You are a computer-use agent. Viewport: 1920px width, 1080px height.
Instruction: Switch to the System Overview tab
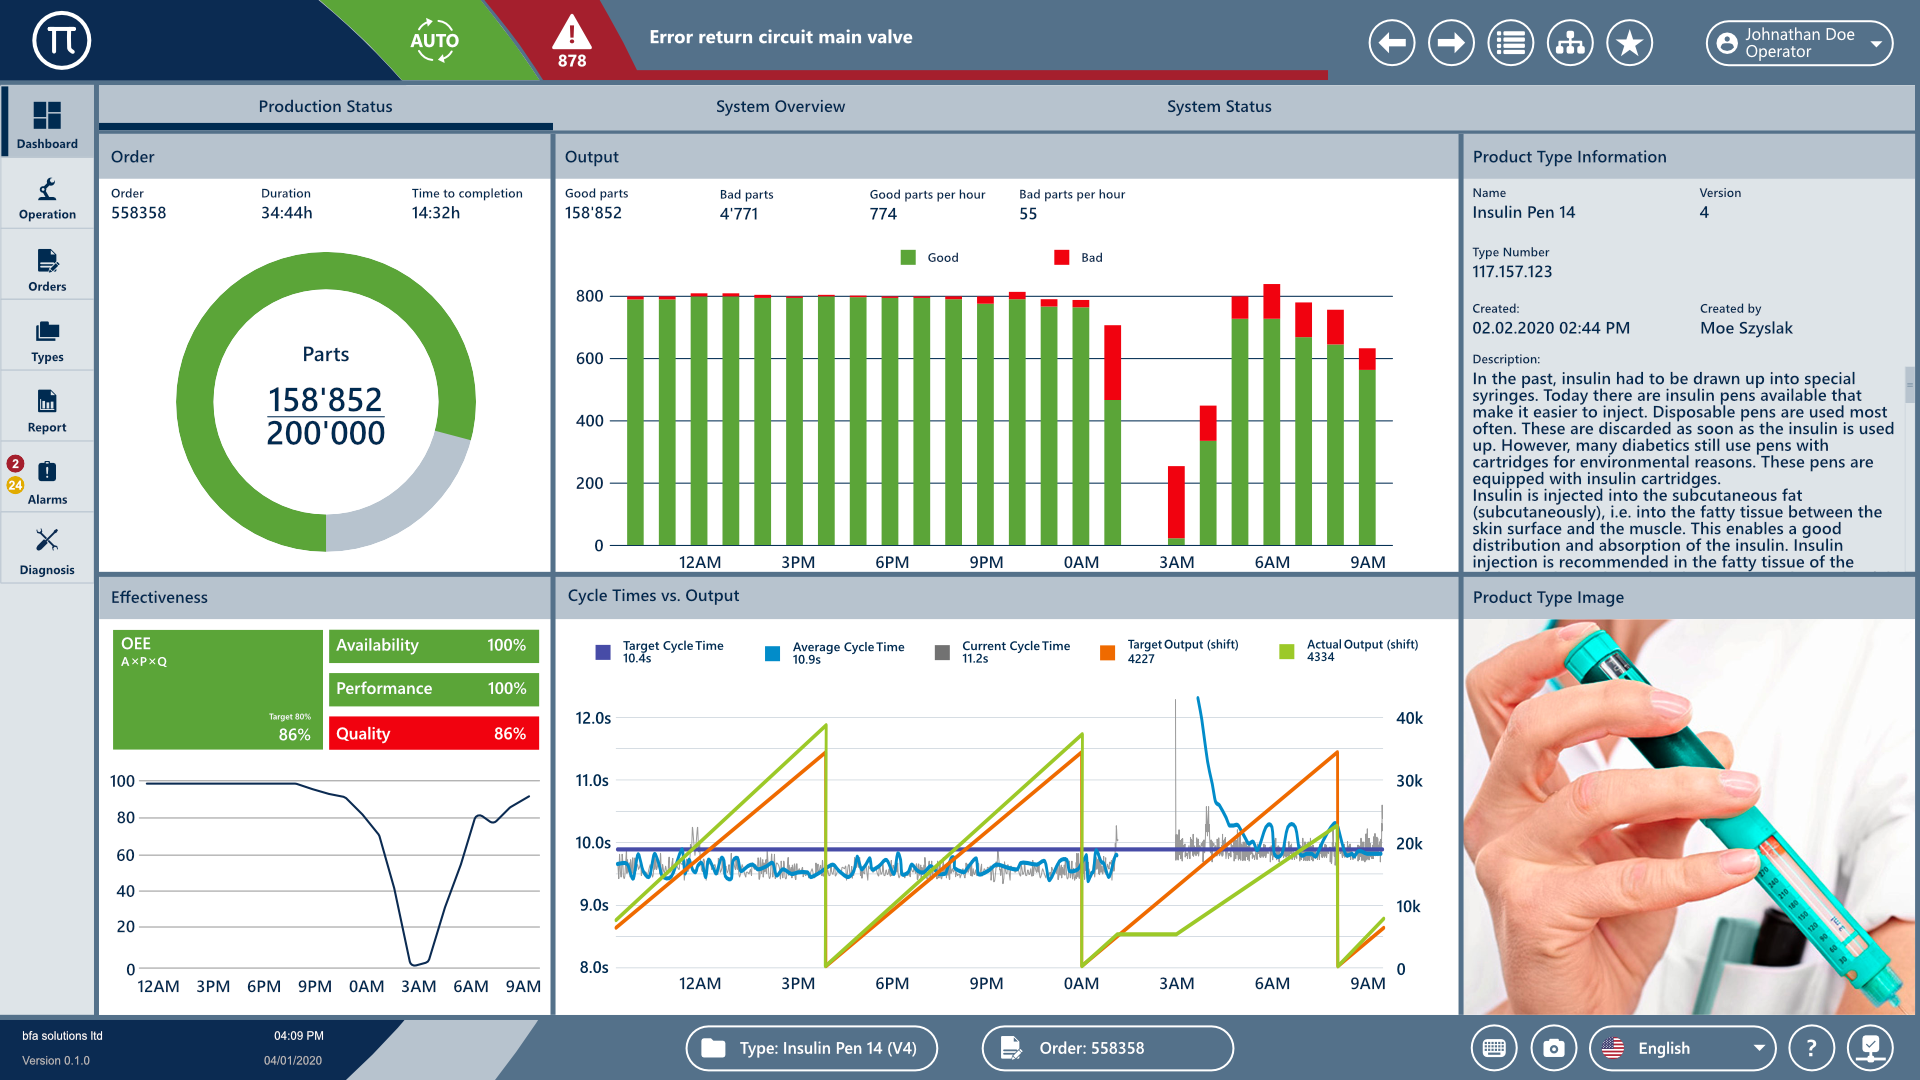tap(780, 107)
